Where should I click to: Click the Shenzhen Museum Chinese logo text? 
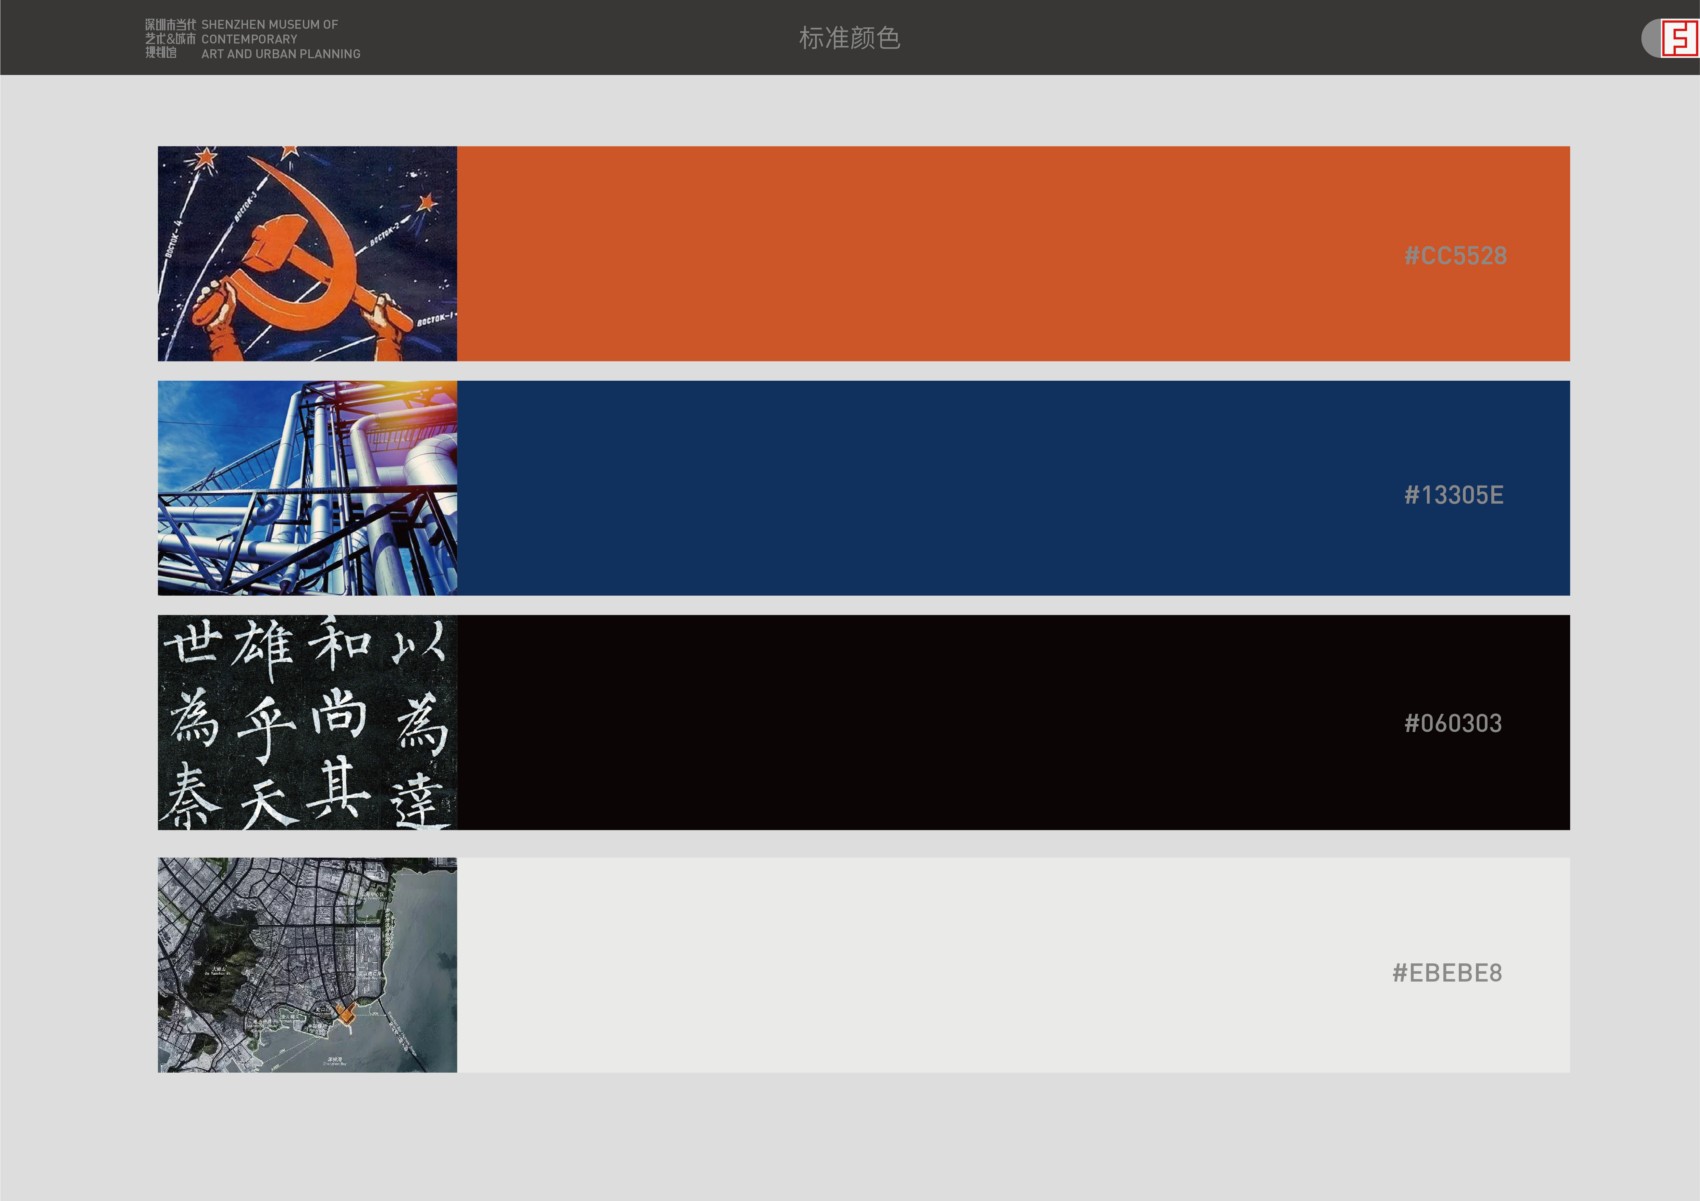tap(170, 39)
